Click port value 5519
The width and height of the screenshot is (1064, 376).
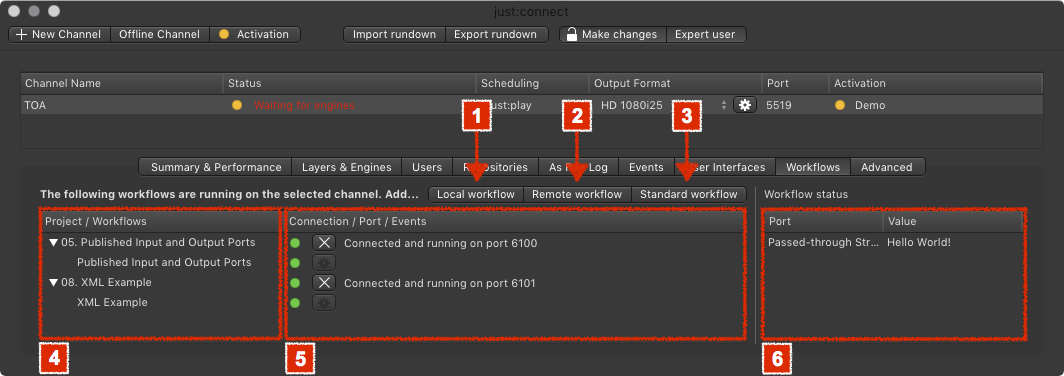(x=778, y=105)
